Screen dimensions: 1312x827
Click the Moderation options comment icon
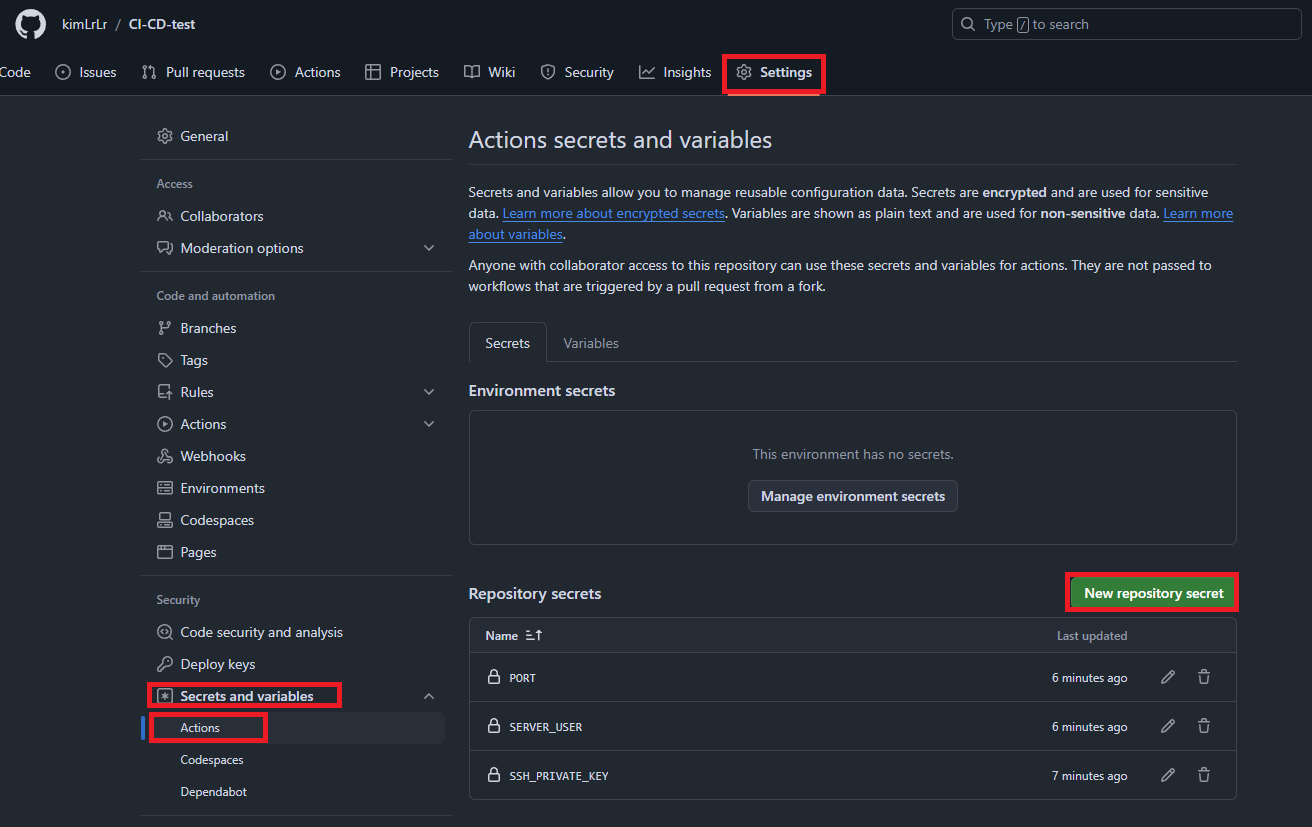coord(165,248)
